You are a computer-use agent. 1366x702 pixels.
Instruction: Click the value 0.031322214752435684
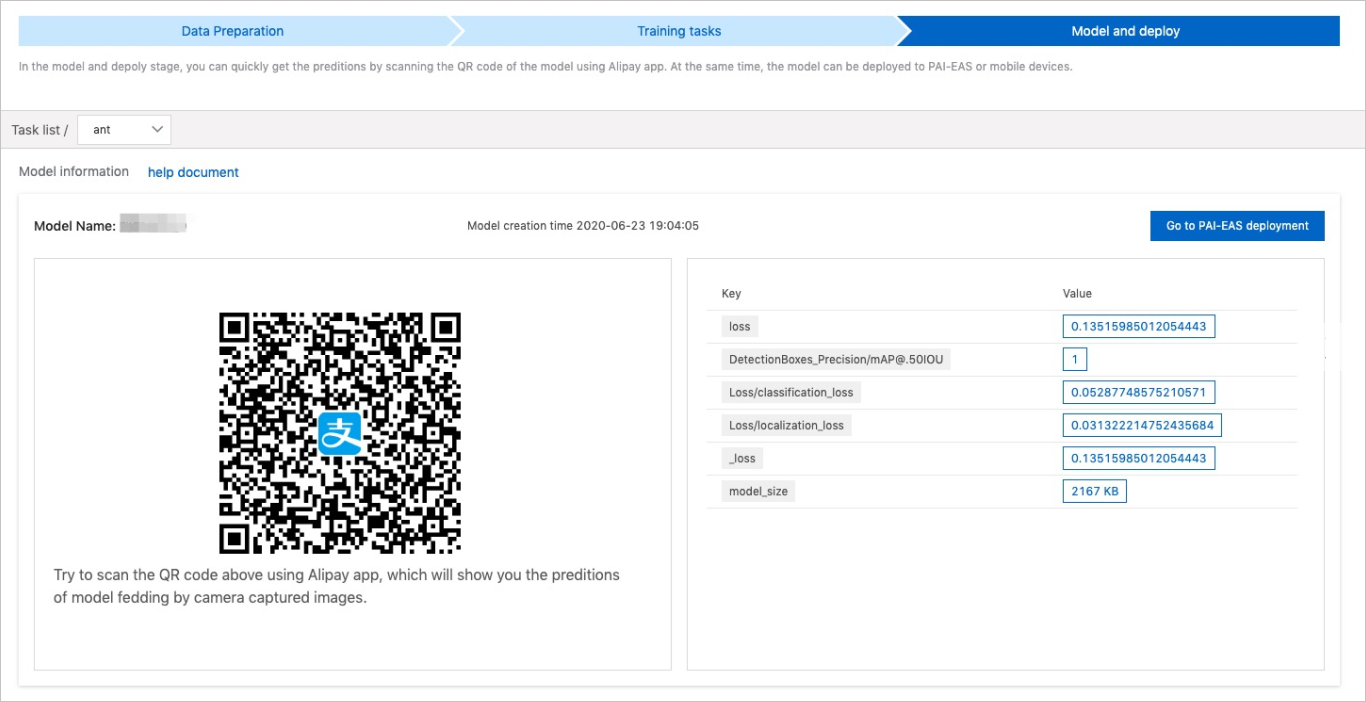[x=1142, y=426]
